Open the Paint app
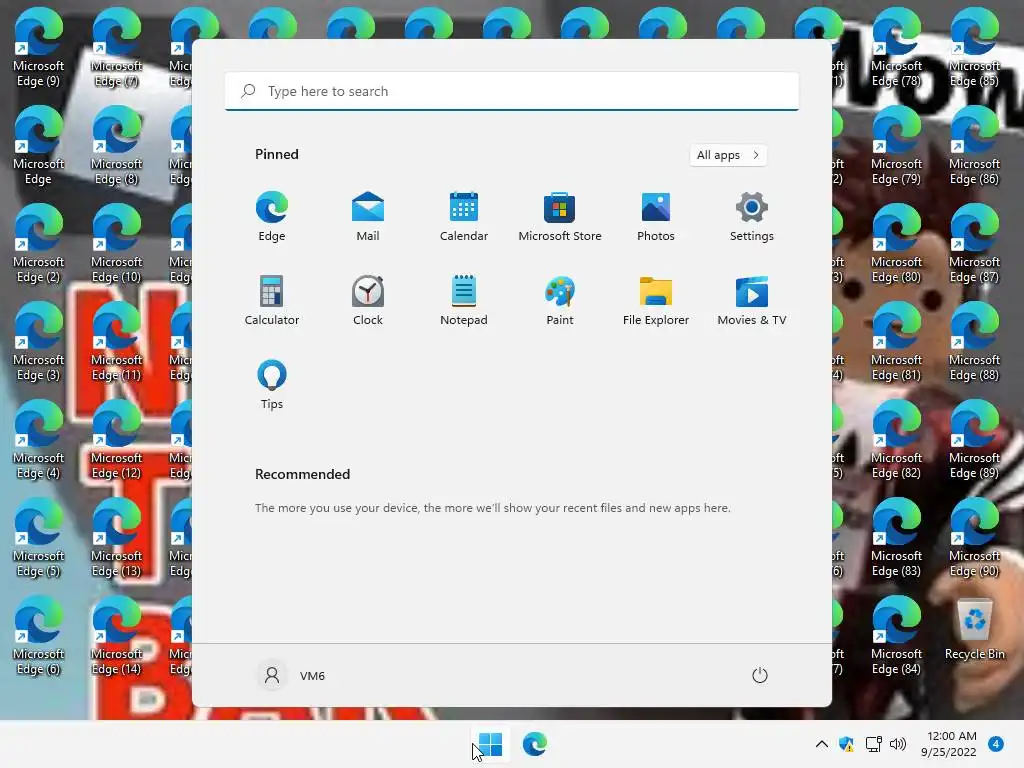This screenshot has height=768, width=1024. coord(560,300)
